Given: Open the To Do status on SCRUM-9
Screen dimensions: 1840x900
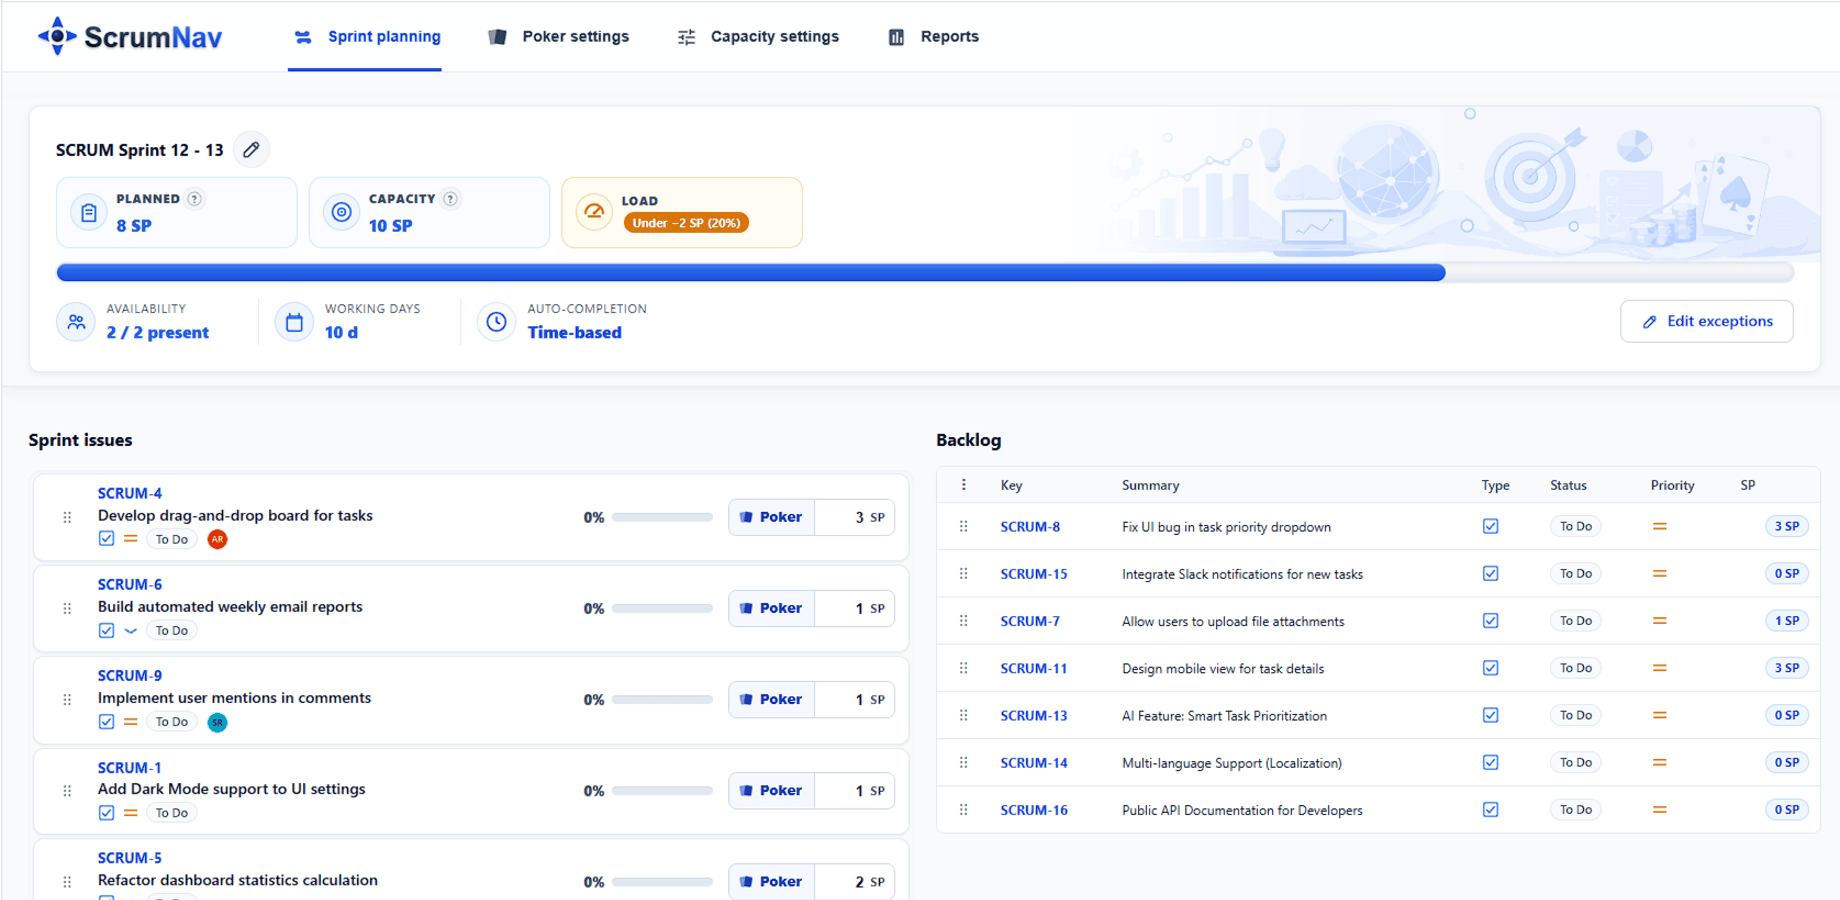Looking at the screenshot, I should [x=172, y=722].
